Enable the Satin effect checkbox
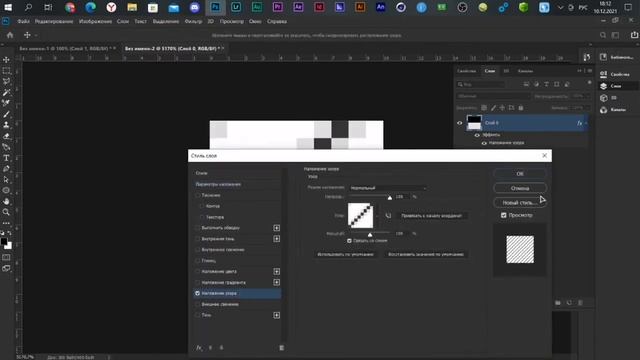Image resolution: width=640 pixels, height=360 pixels. pyautogui.click(x=198, y=260)
